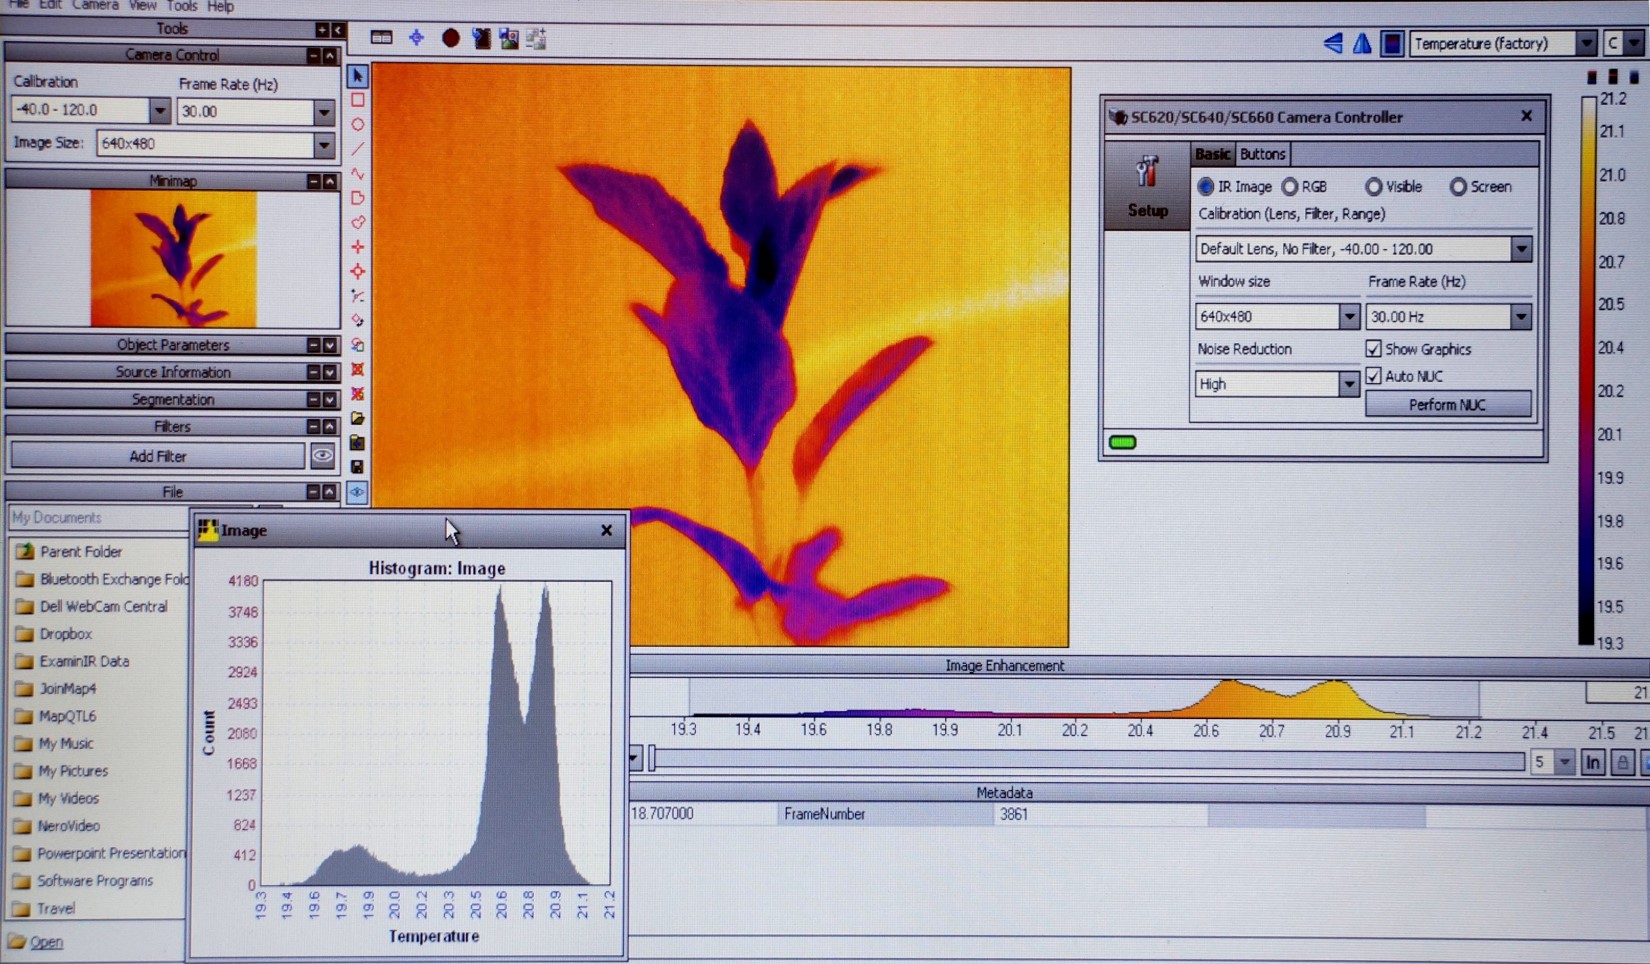The height and width of the screenshot is (964, 1650).
Task: Switch to the Buttons tab
Action: click(1262, 154)
